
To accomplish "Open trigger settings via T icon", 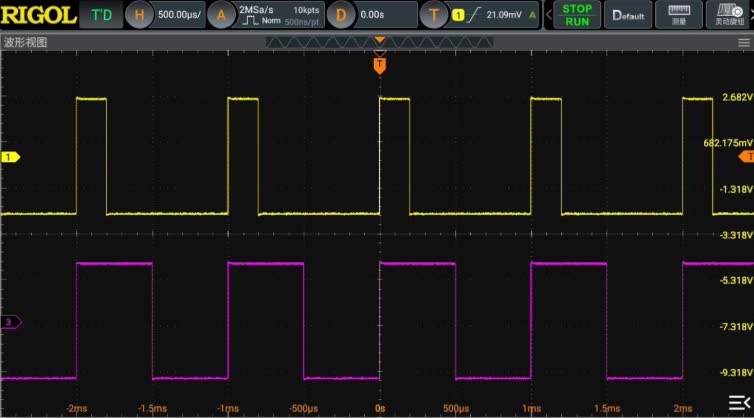I will 434,15.
